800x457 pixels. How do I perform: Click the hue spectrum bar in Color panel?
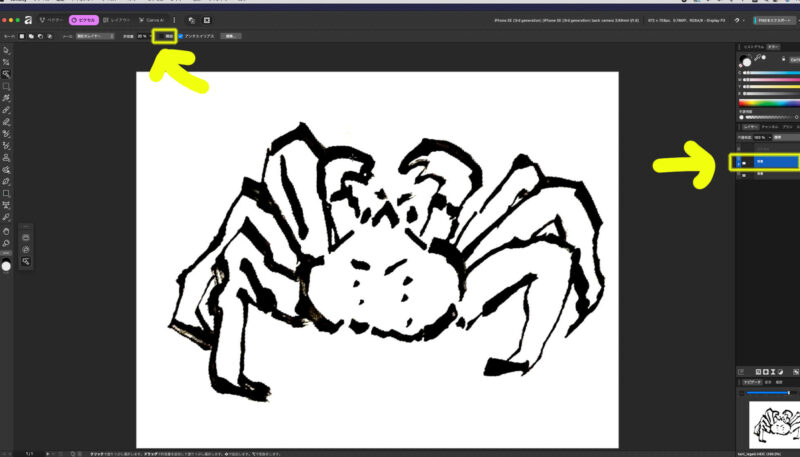click(x=767, y=102)
